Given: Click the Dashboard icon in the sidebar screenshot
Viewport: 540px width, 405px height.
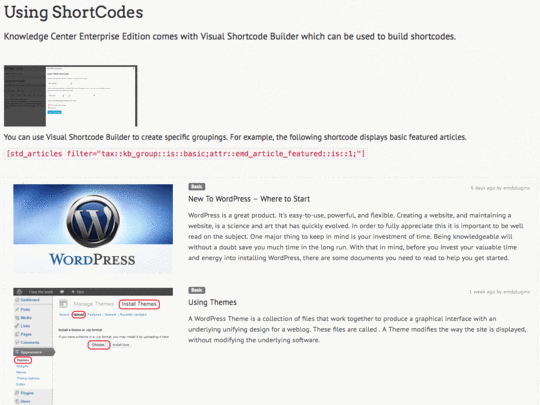Looking at the screenshot, I should coord(17,300).
